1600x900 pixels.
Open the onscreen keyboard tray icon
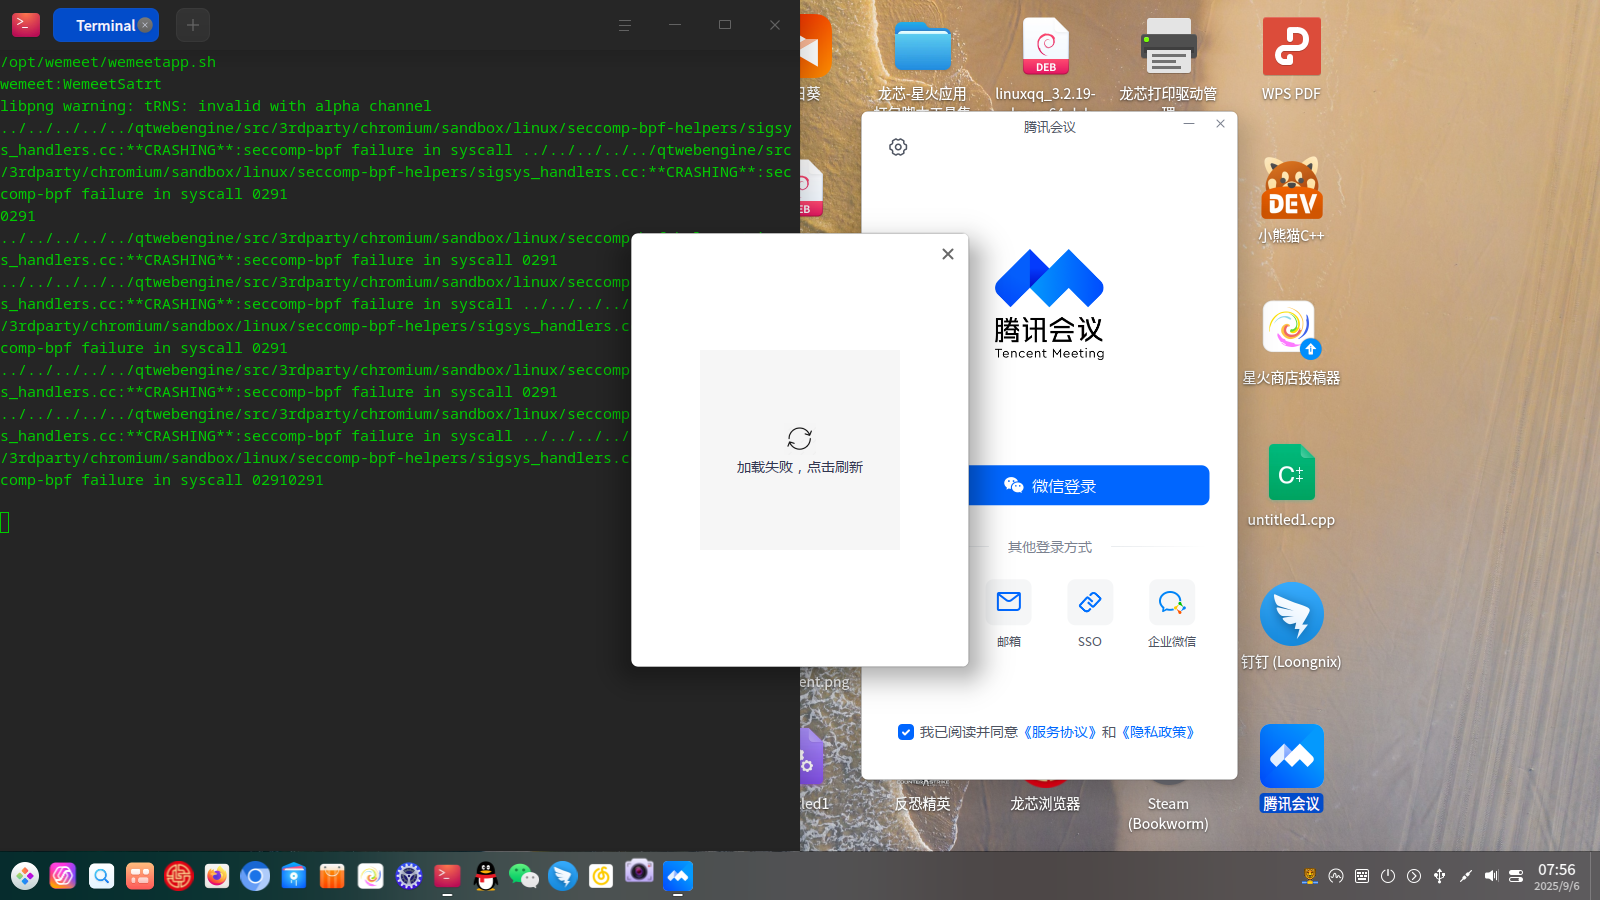(x=1362, y=876)
